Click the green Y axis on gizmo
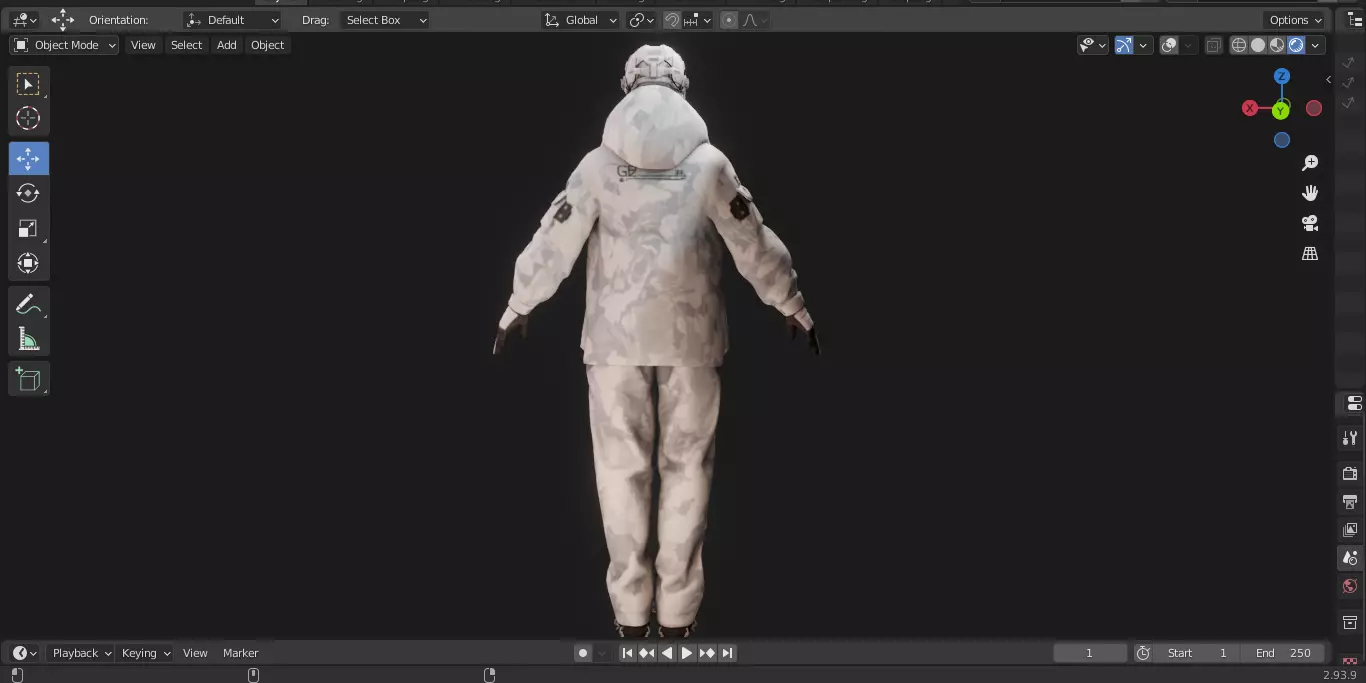This screenshot has height=683, width=1366. pos(1281,111)
